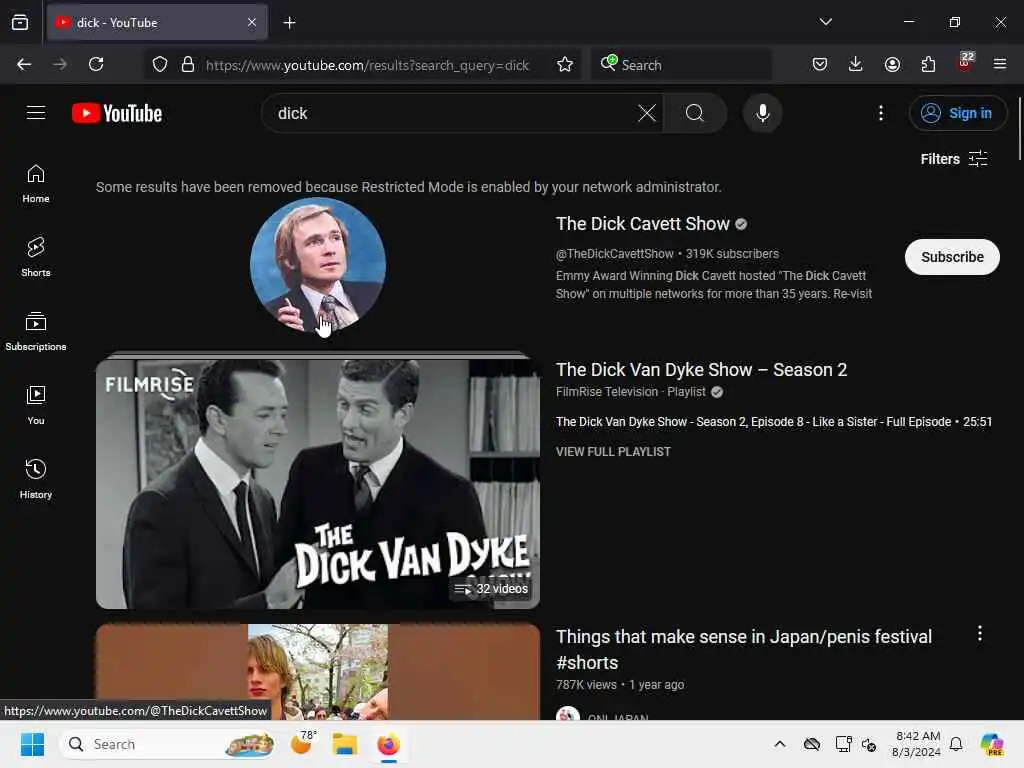1024x768 pixels.
Task: Open the Japan festival shorts video title
Action: pyautogui.click(x=744, y=649)
